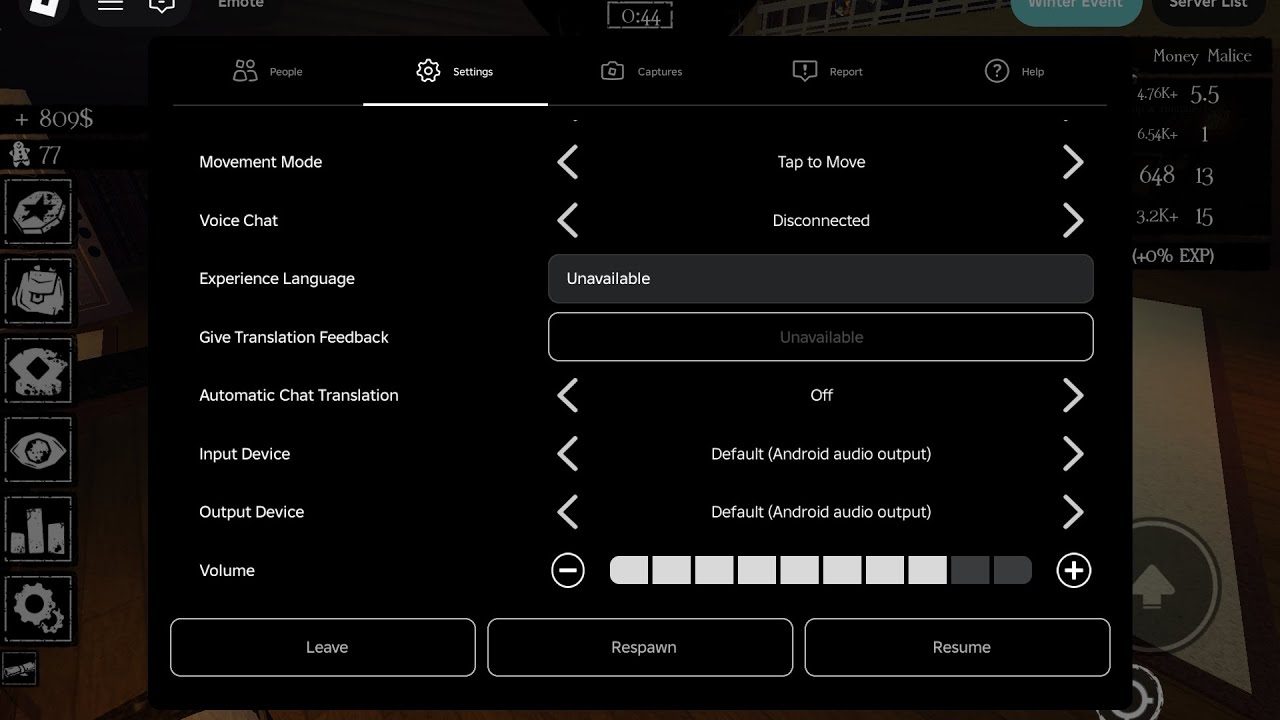
Task: Click the Money leaderboard column header
Action: tap(1175, 56)
